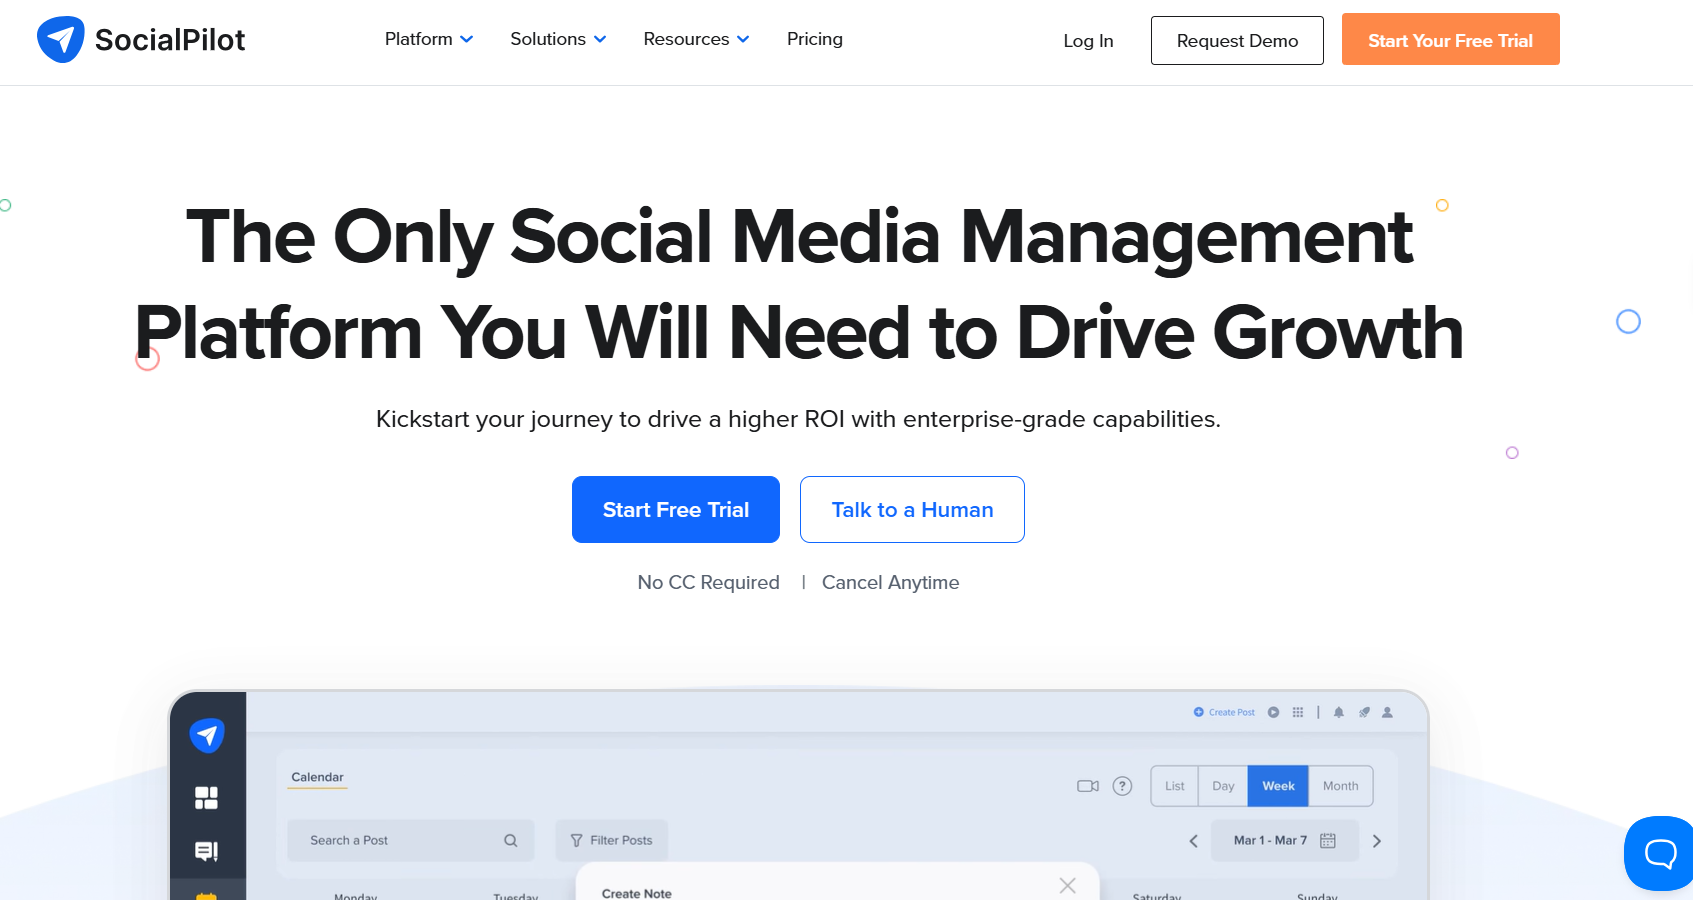The image size is (1693, 900).
Task: Click the 'Create Note' popup title
Action: click(637, 893)
